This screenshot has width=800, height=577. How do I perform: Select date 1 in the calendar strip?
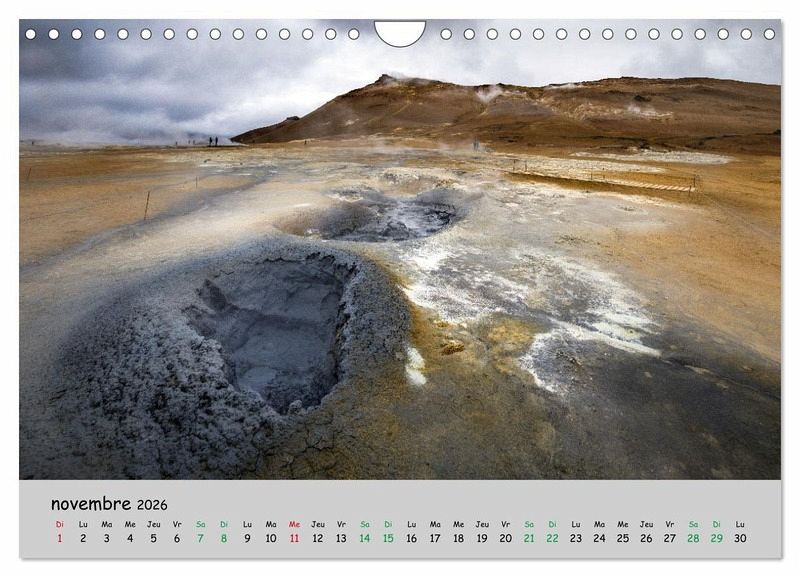60,538
